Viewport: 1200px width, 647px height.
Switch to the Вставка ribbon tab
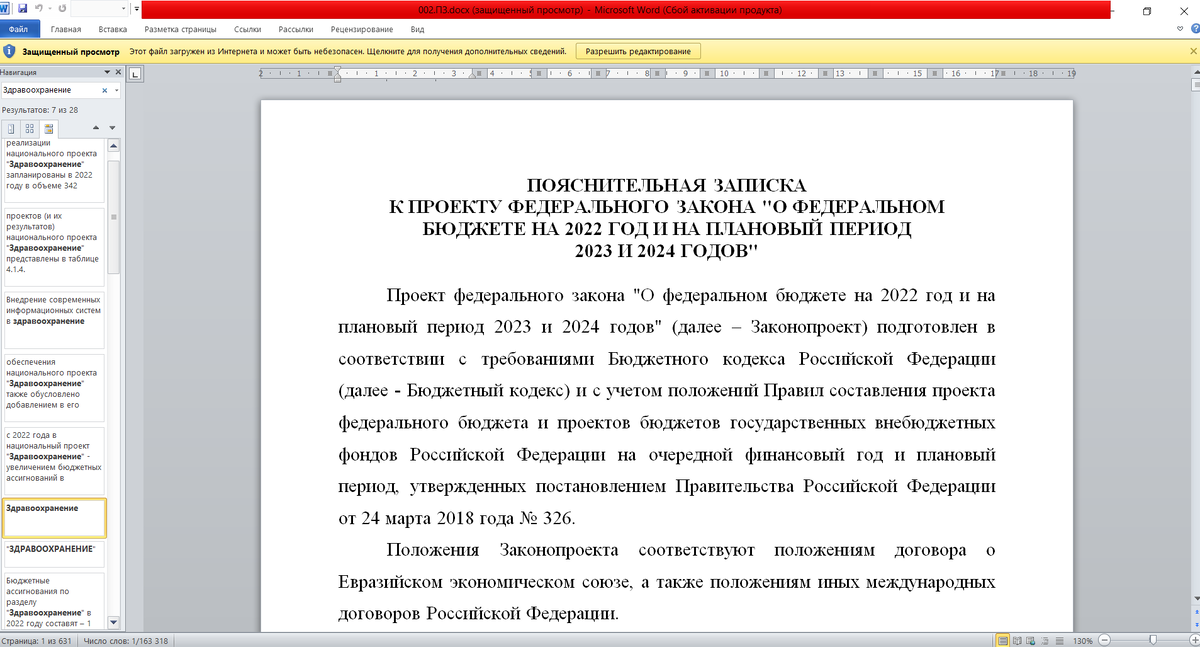113,30
